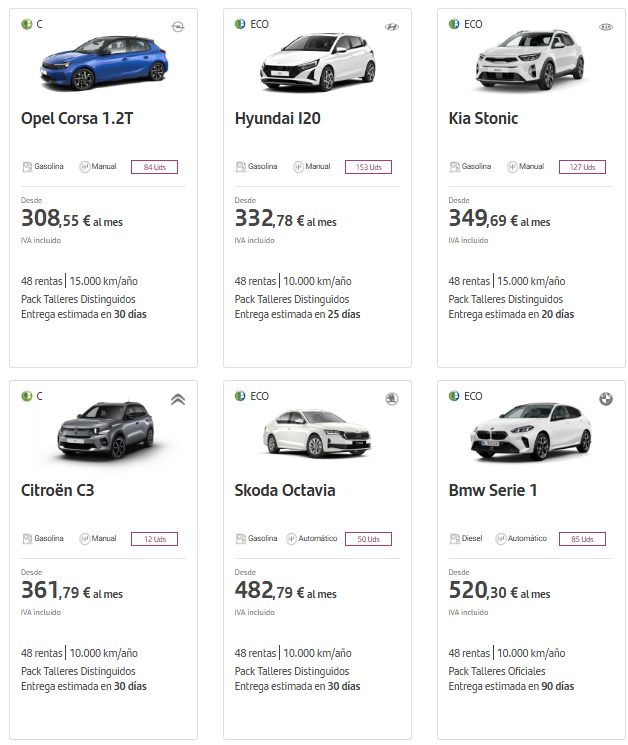628x745 pixels.
Task: Click the 153 Uds badge on Hyundai I20
Action: 368,167
